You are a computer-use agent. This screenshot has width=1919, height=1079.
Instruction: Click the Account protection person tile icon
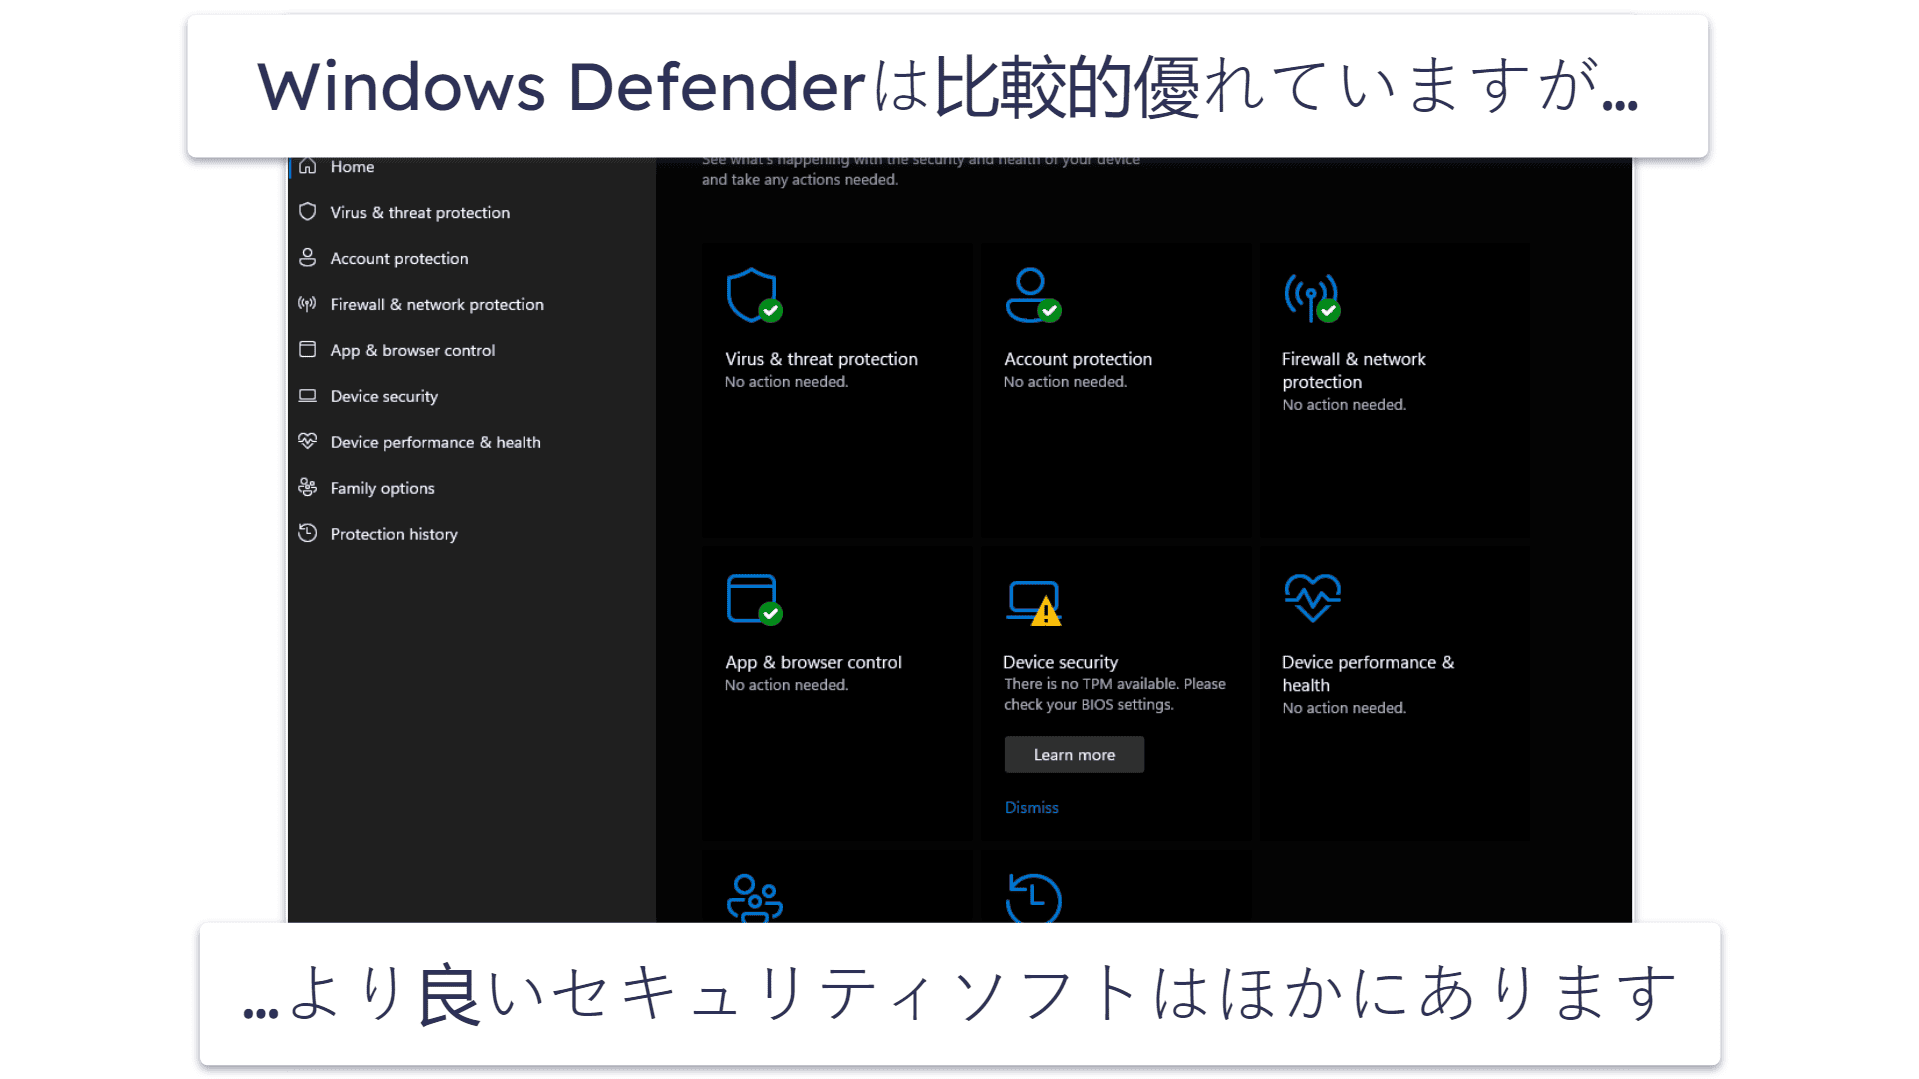tap(1033, 296)
